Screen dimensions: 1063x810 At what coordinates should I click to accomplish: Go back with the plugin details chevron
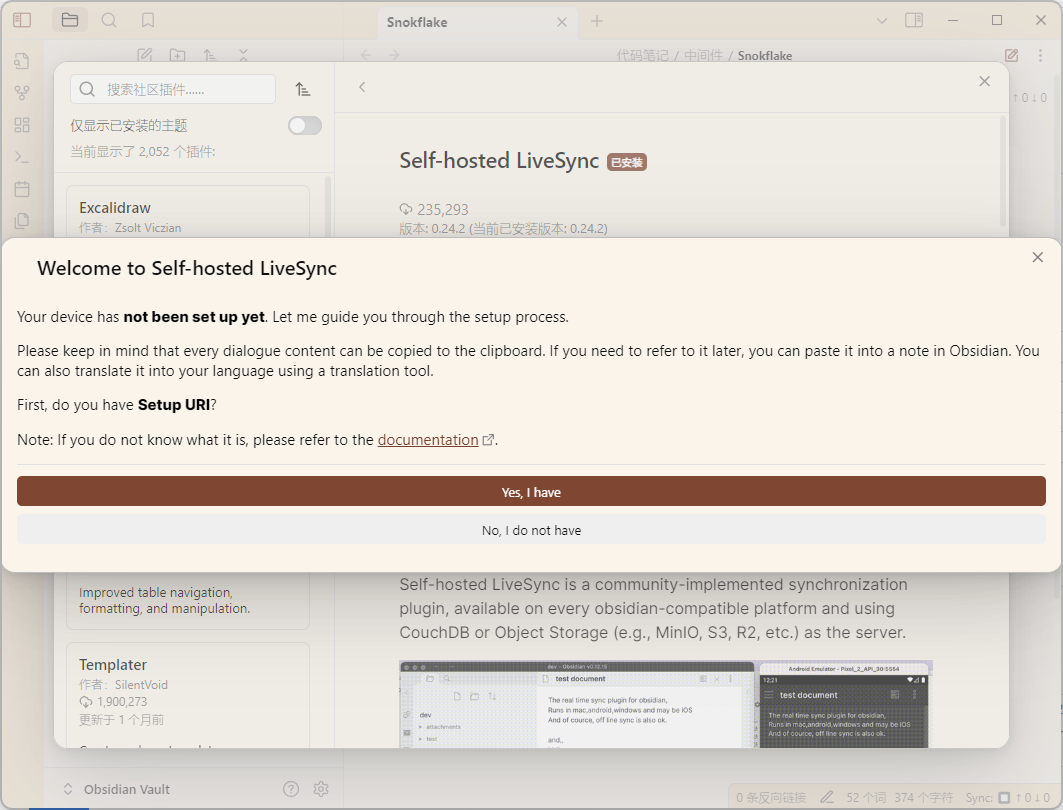[x=362, y=87]
